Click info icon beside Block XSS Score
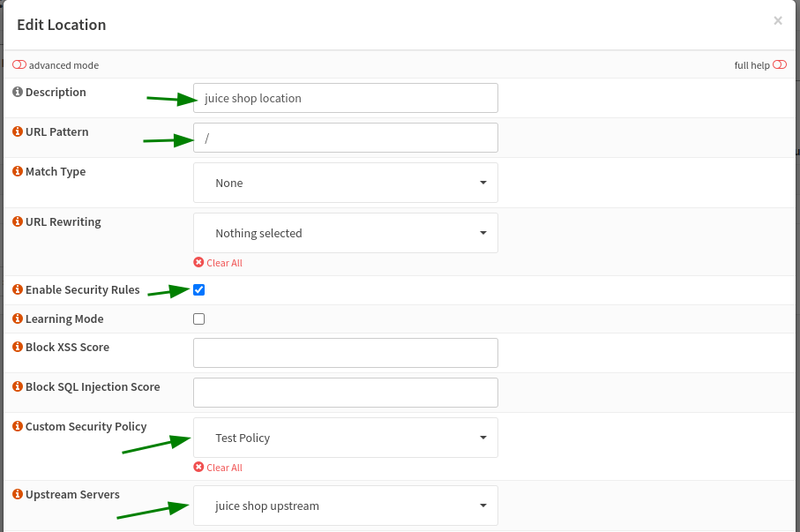 pos(17,347)
